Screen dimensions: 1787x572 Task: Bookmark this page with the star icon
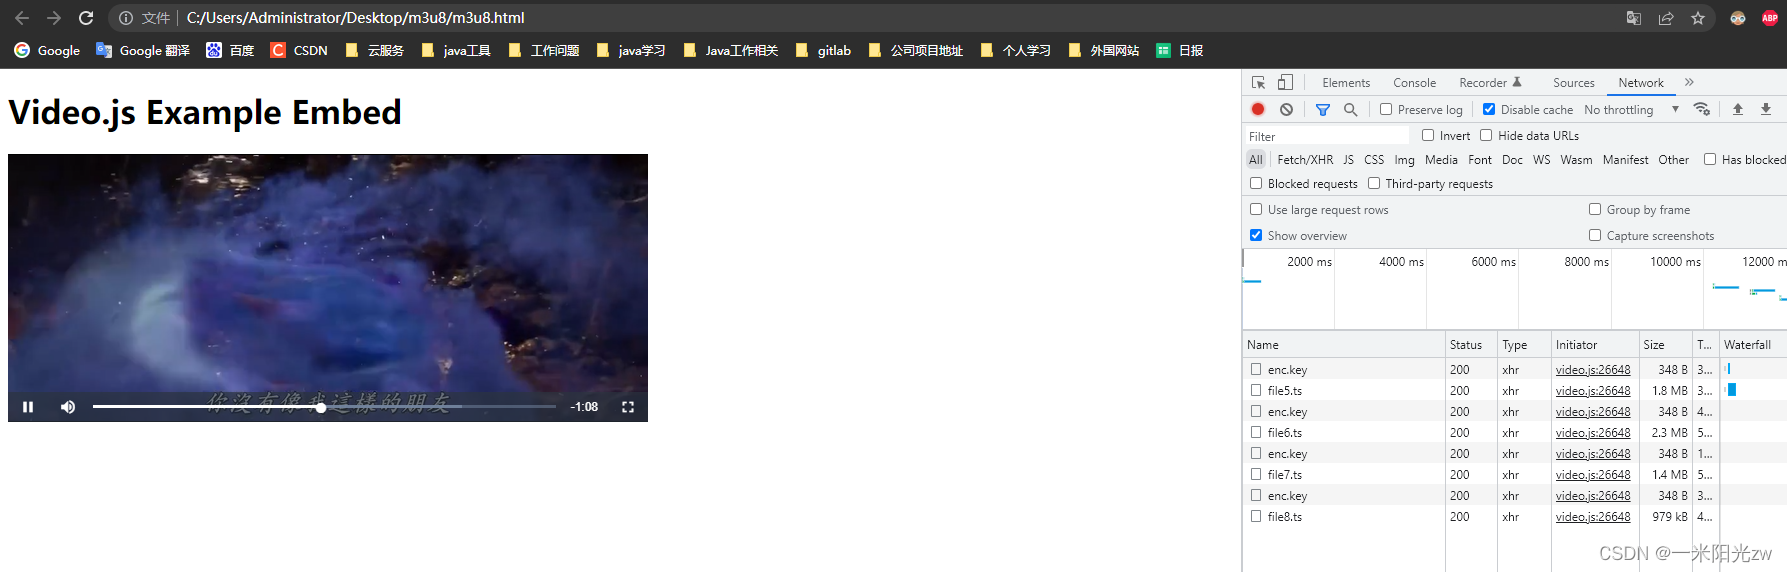(1698, 18)
